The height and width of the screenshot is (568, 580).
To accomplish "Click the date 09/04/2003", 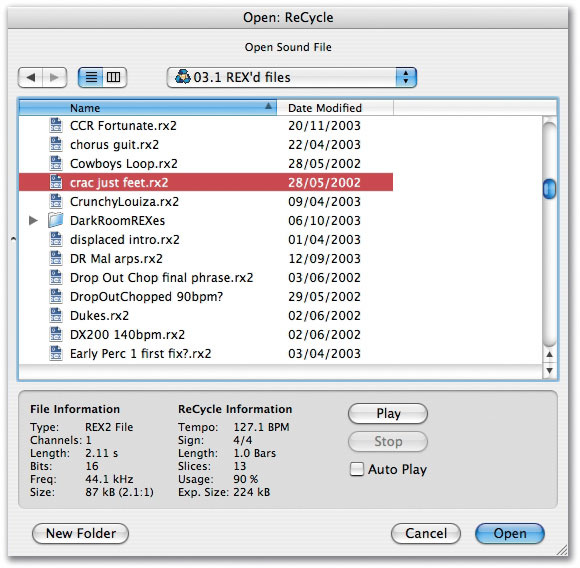I will pyautogui.click(x=324, y=202).
